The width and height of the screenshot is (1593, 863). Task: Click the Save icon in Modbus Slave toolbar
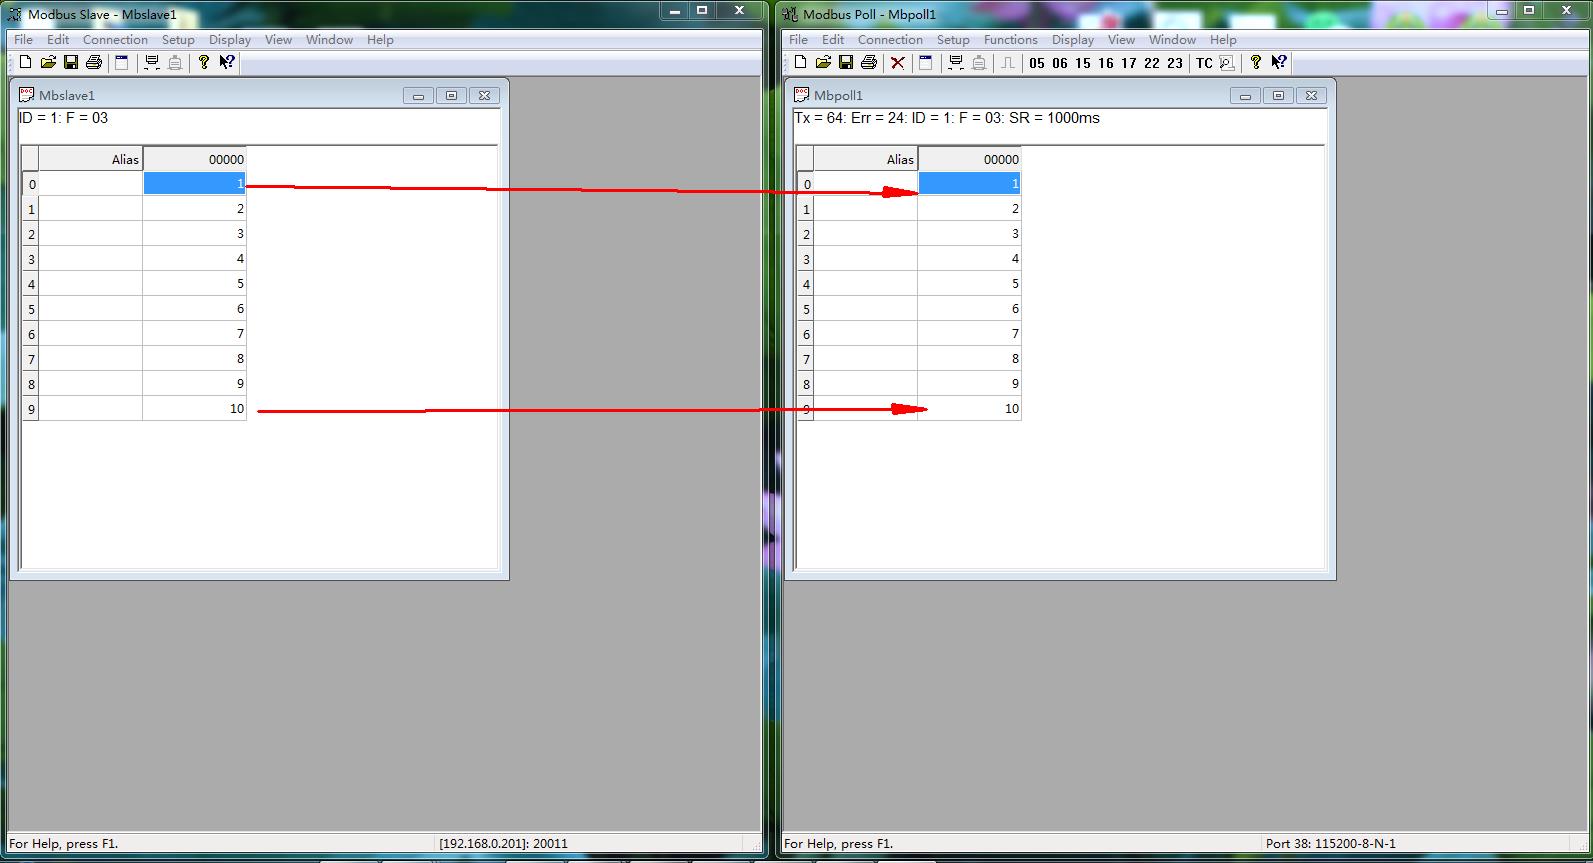click(71, 63)
